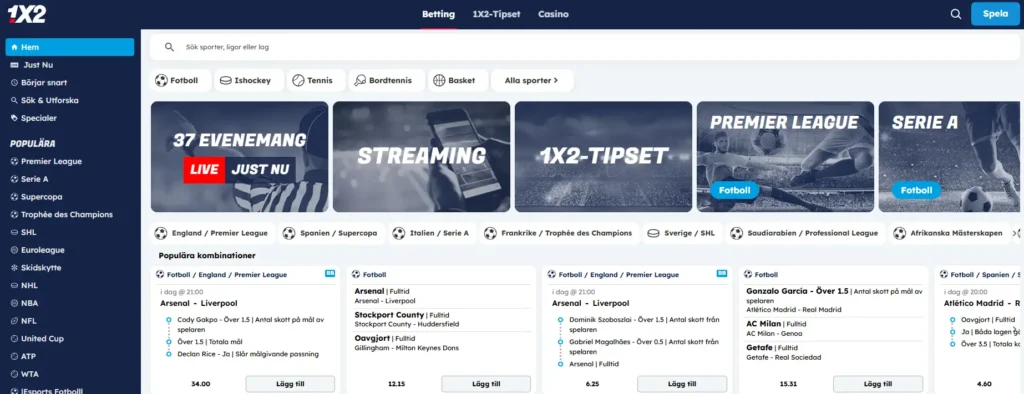Image resolution: width=1024 pixels, height=394 pixels.
Task: Select the Tennis sport chip
Action: pos(317,80)
